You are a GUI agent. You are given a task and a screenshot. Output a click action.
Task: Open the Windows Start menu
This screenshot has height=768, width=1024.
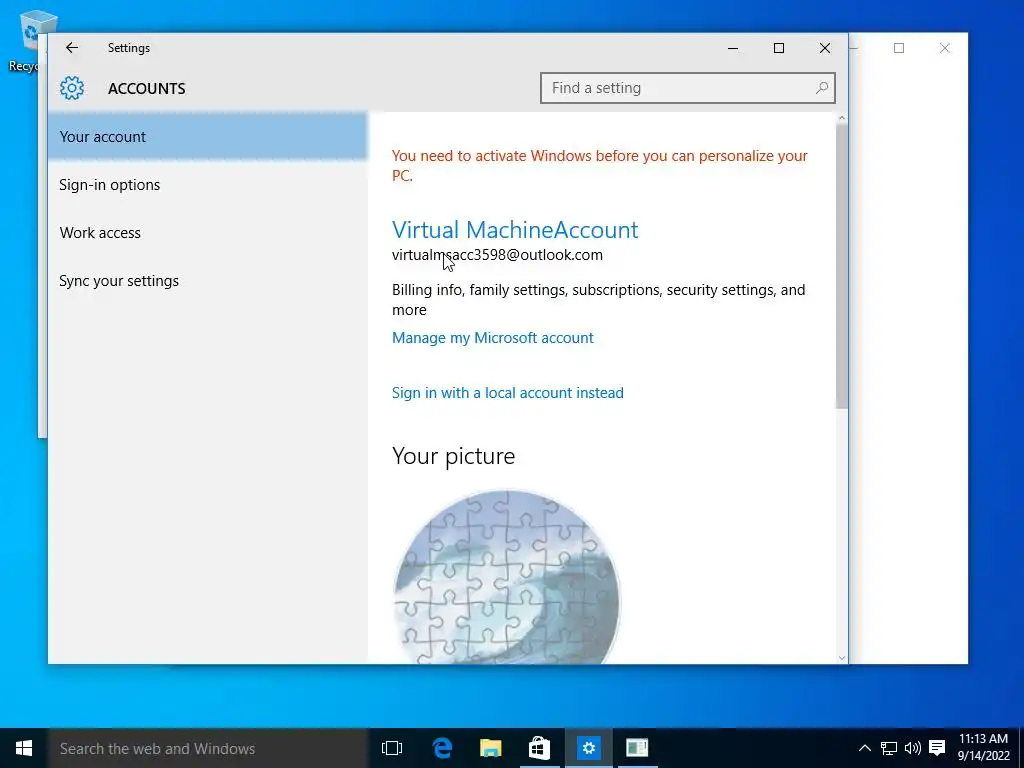(x=24, y=748)
